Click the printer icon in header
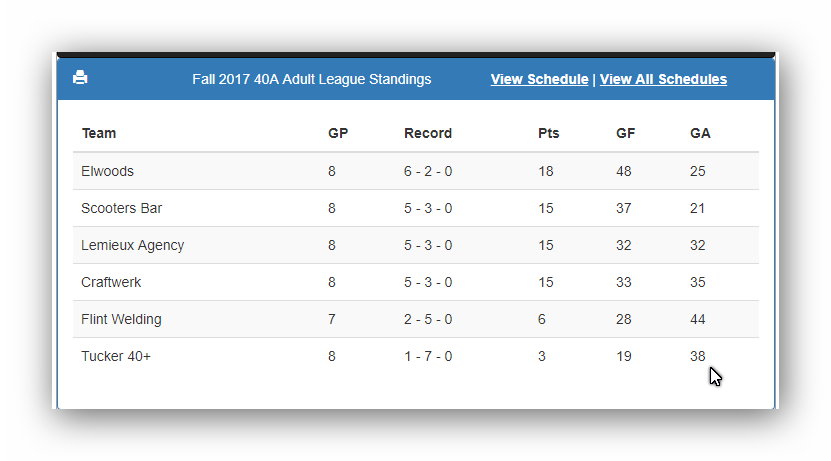This screenshot has height=461, width=831. pyautogui.click(x=80, y=77)
